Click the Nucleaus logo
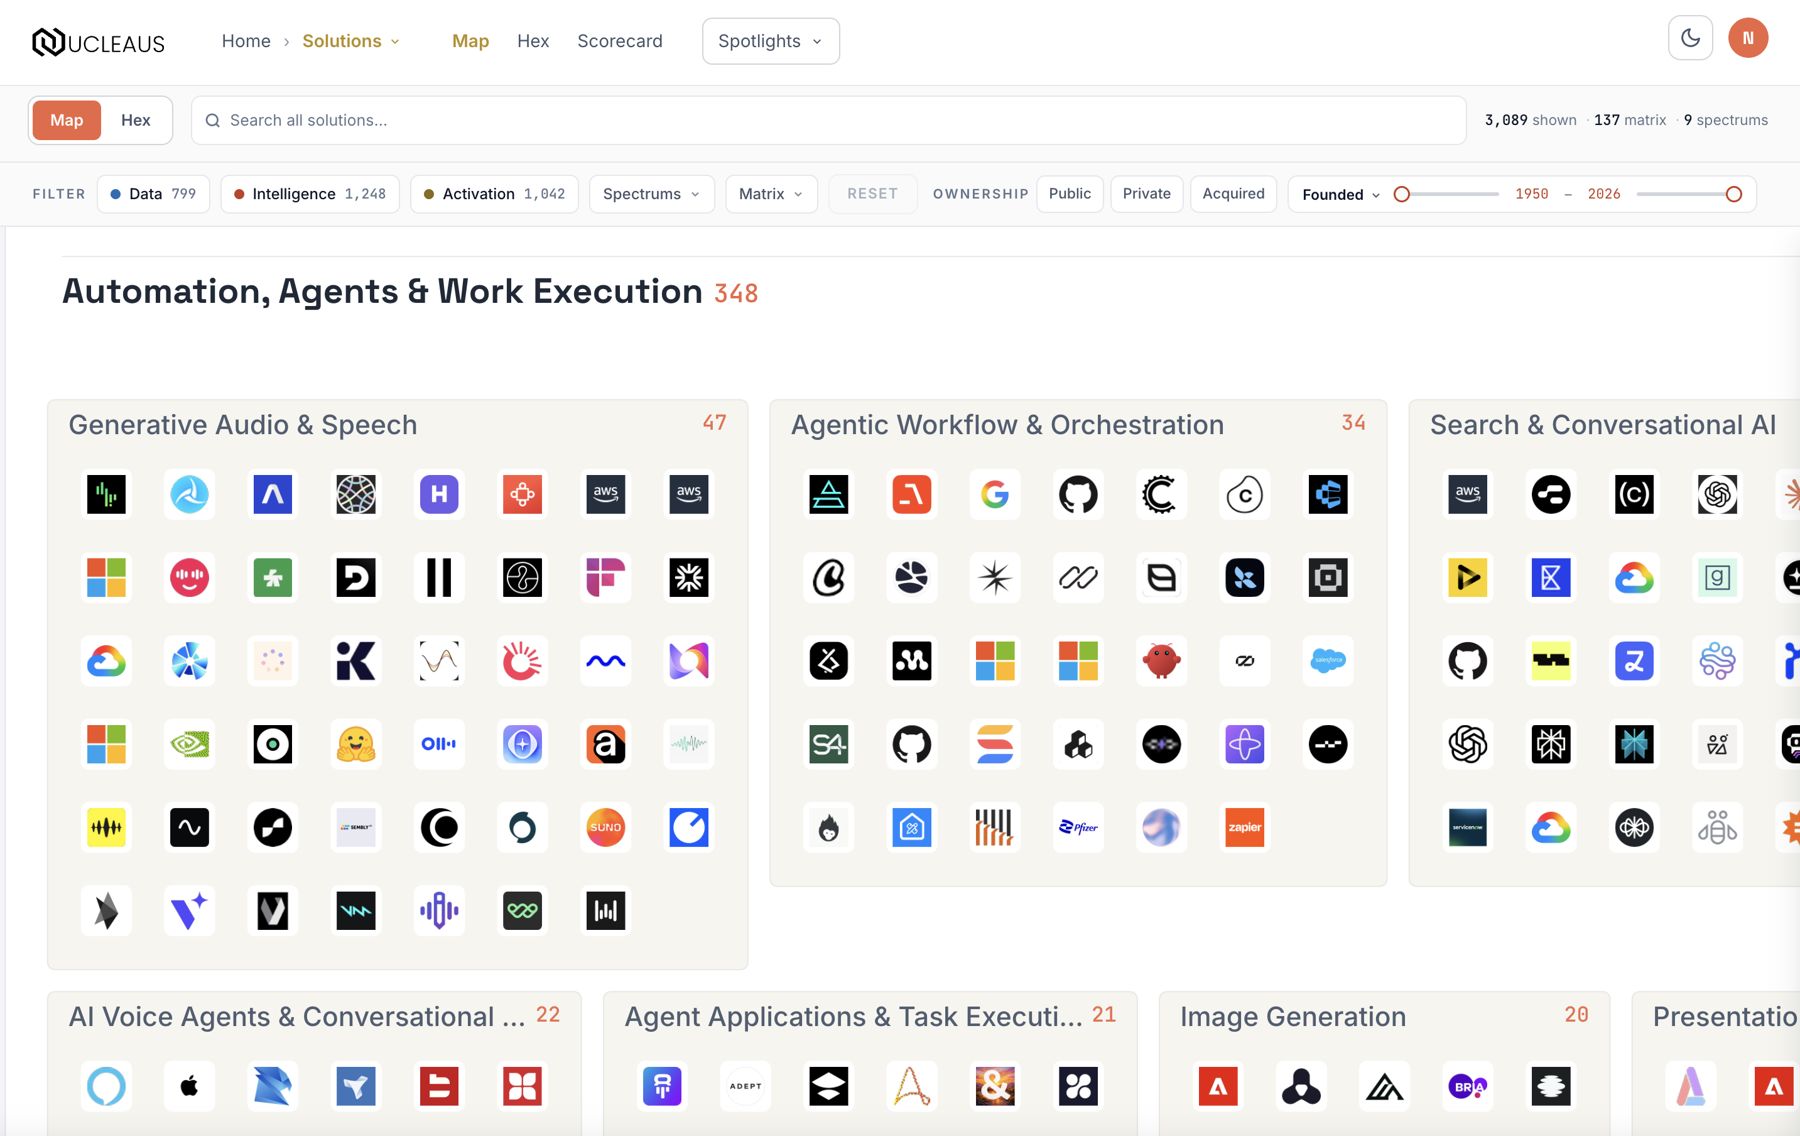Image resolution: width=1800 pixels, height=1136 pixels. [x=98, y=42]
